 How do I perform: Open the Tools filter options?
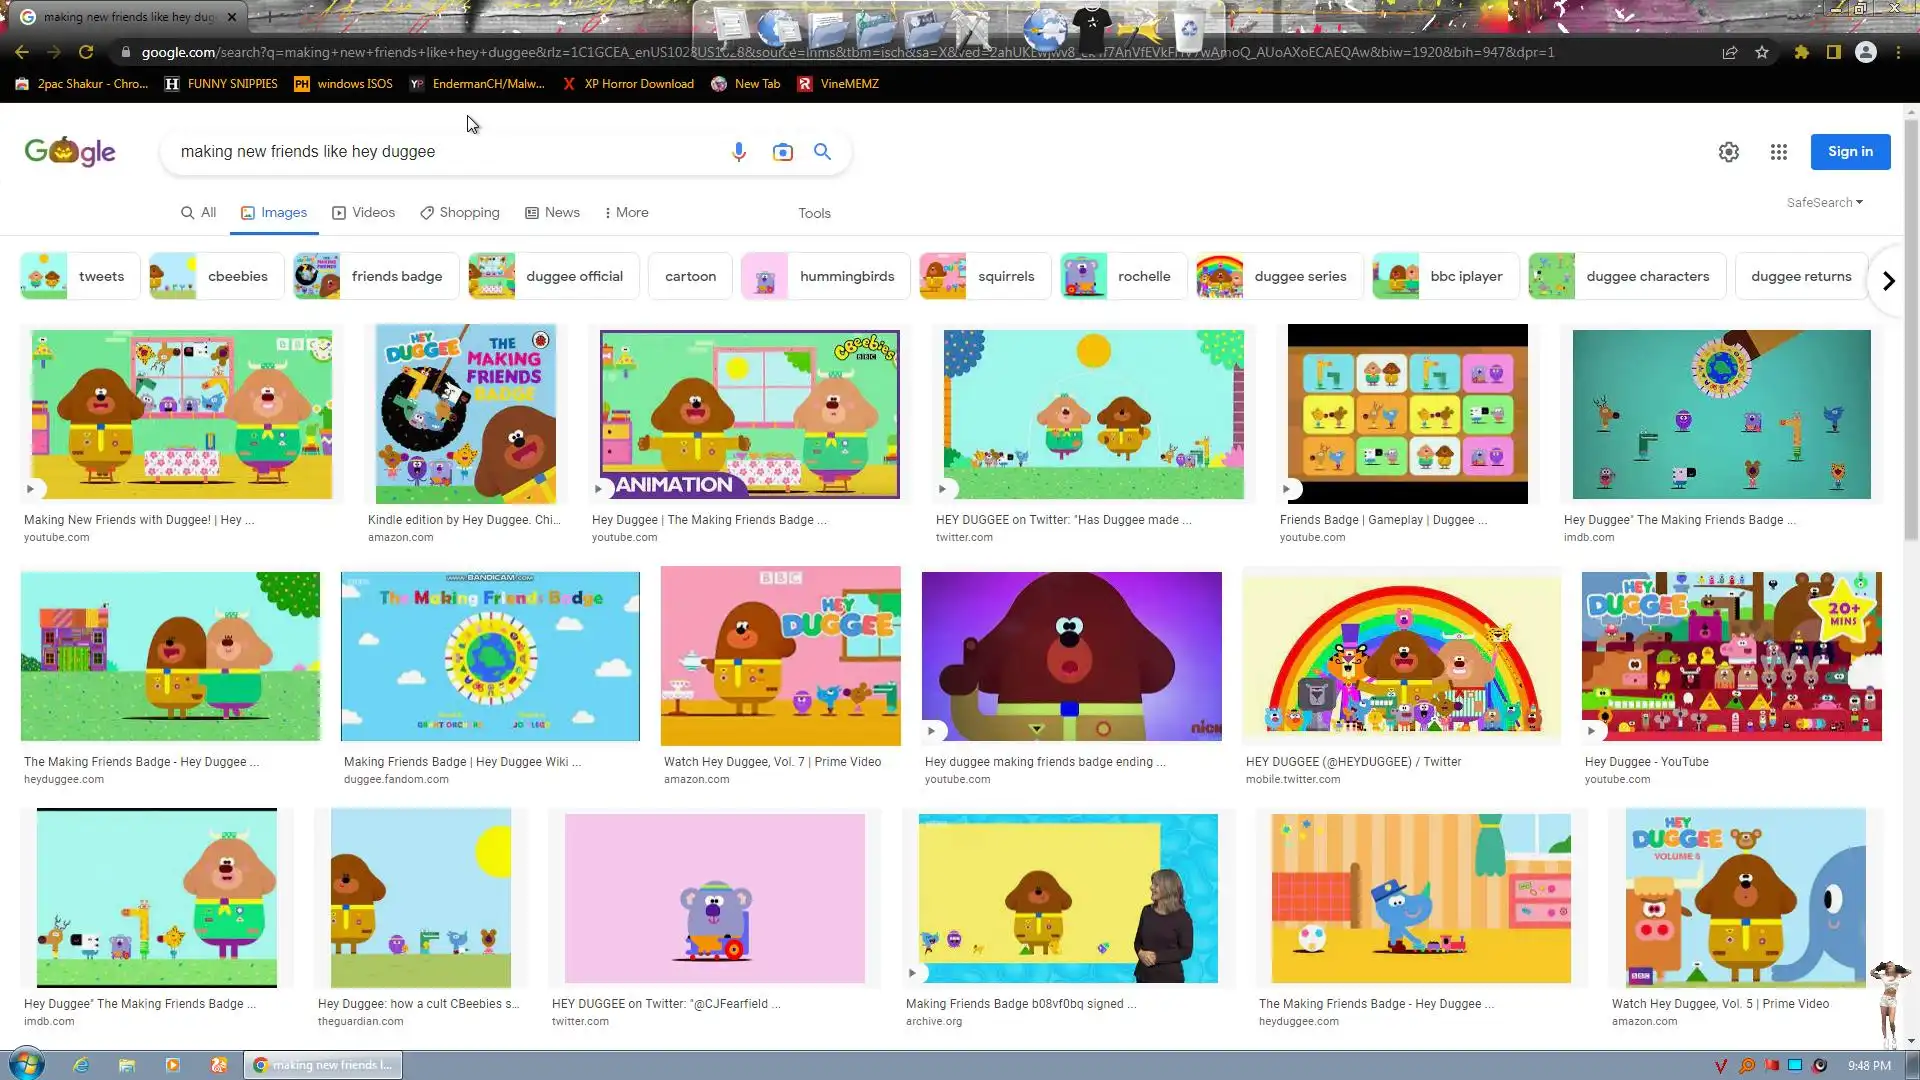click(814, 213)
